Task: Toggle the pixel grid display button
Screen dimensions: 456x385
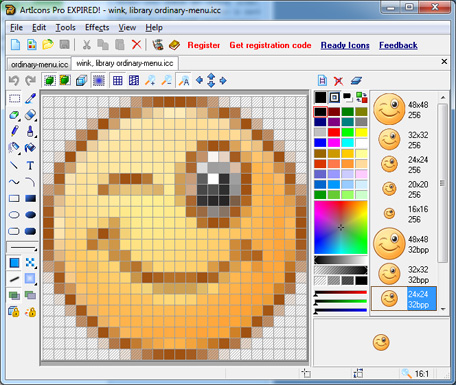Action: click(x=117, y=80)
